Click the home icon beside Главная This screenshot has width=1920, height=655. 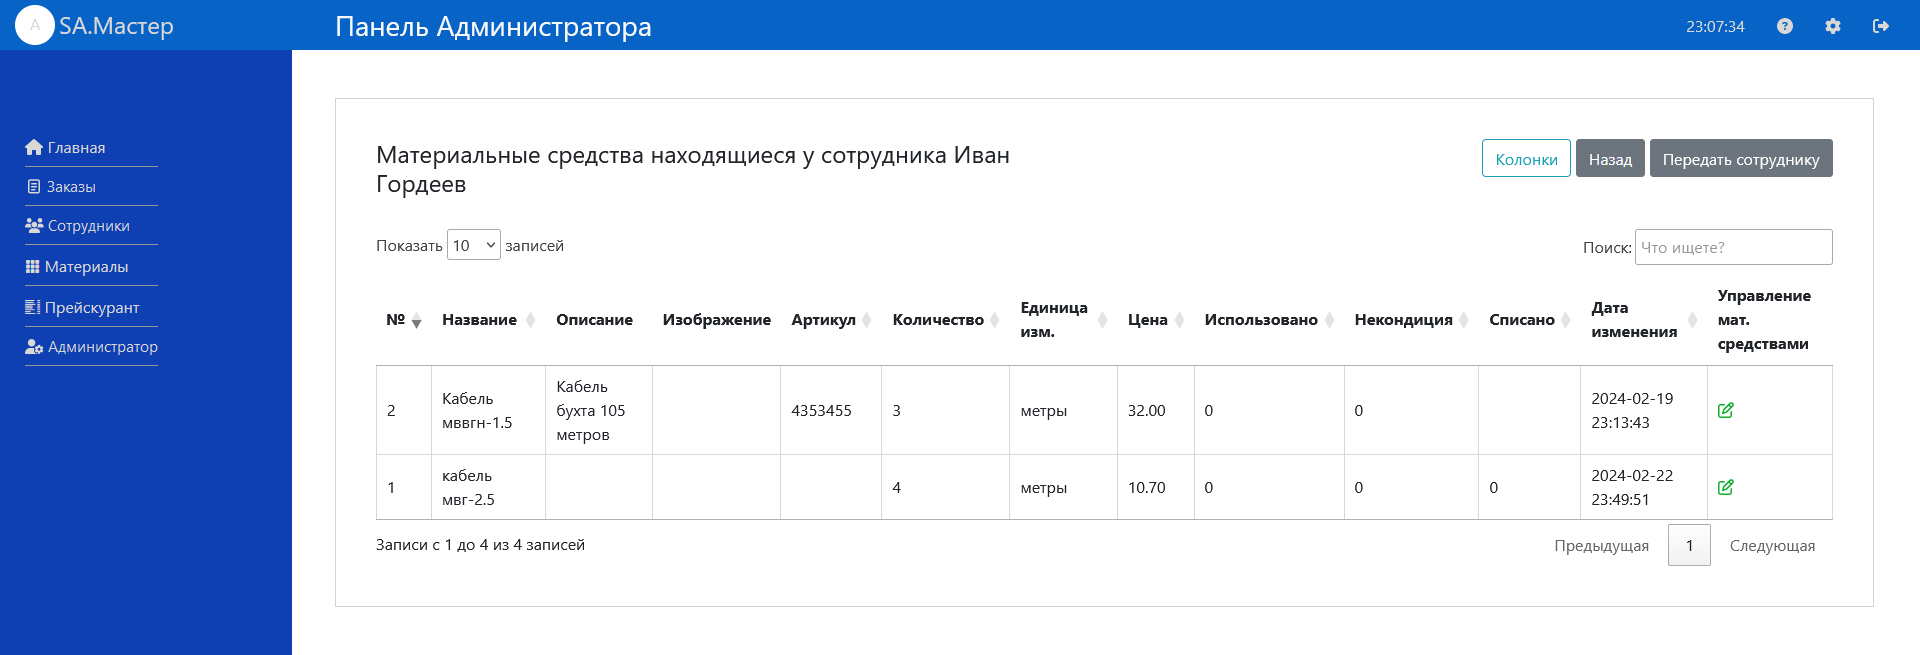click(x=34, y=147)
